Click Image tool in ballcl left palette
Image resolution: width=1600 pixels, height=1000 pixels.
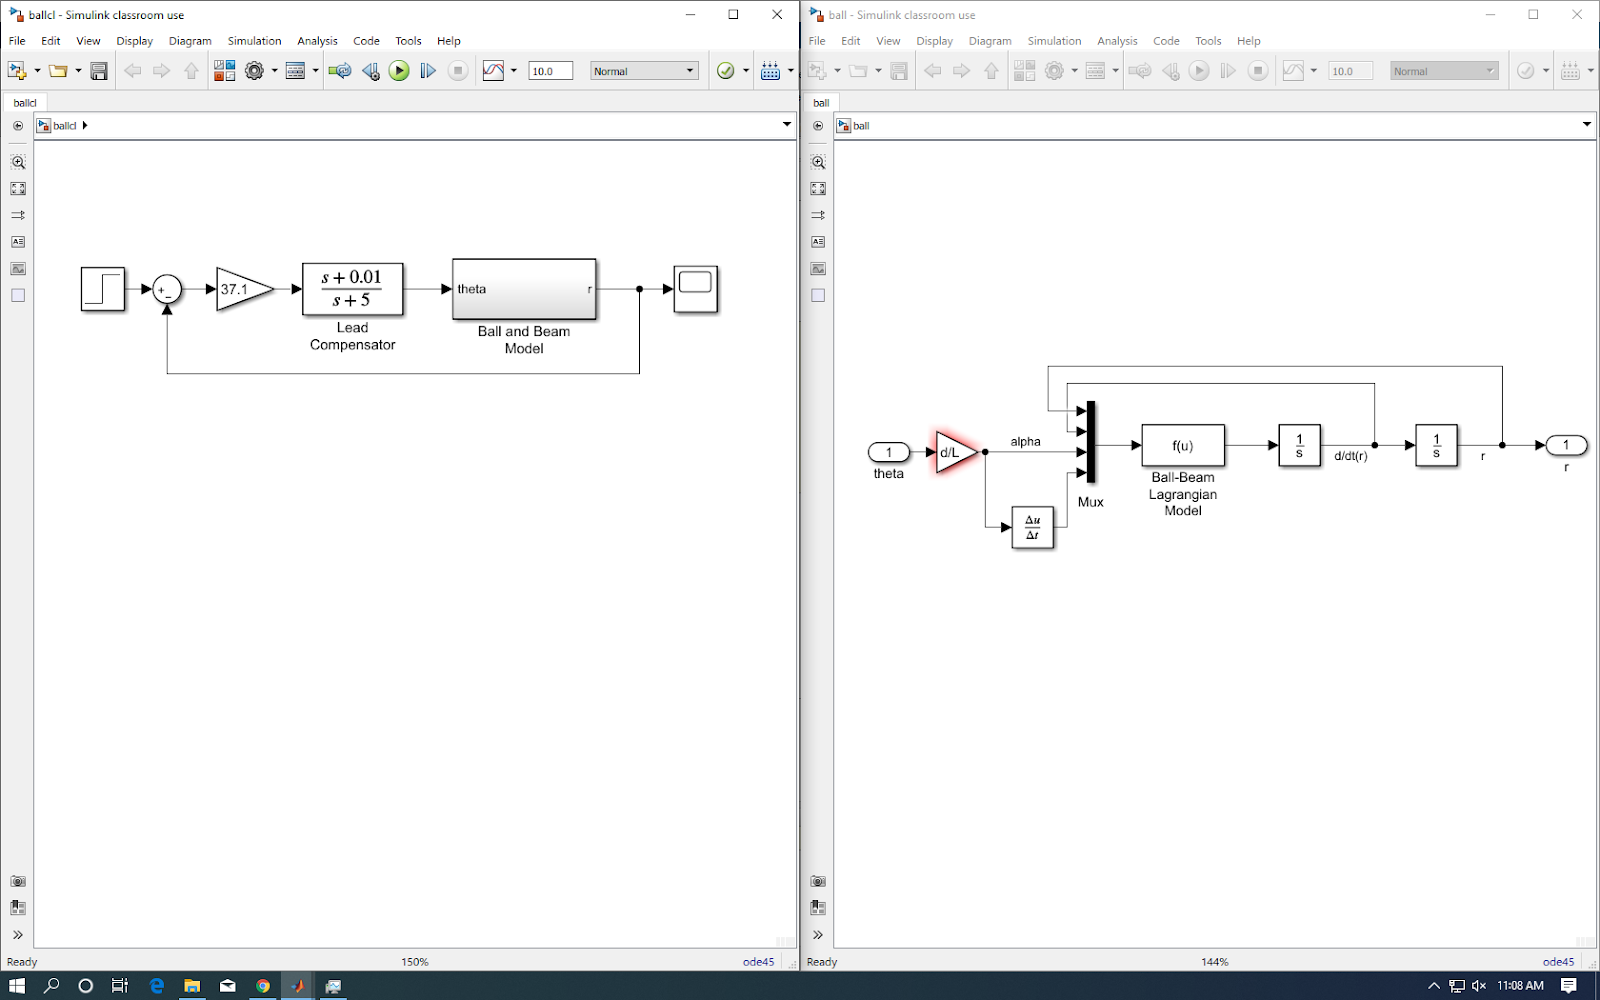(18, 269)
